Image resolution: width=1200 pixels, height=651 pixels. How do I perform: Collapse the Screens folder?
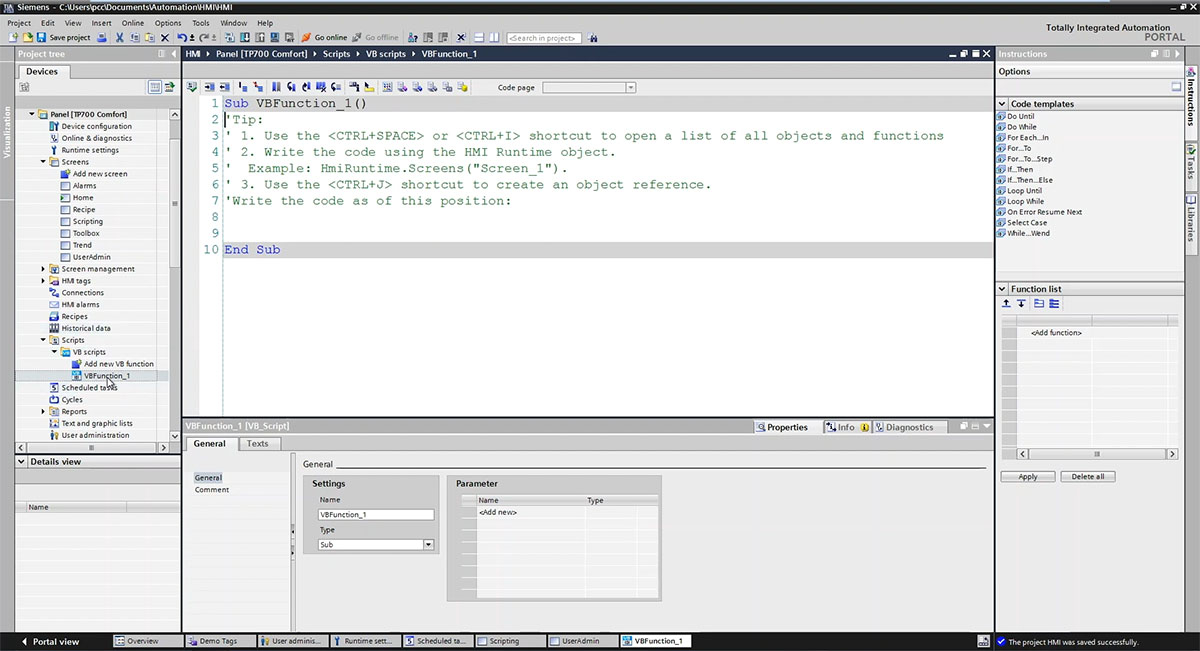[x=43, y=162]
